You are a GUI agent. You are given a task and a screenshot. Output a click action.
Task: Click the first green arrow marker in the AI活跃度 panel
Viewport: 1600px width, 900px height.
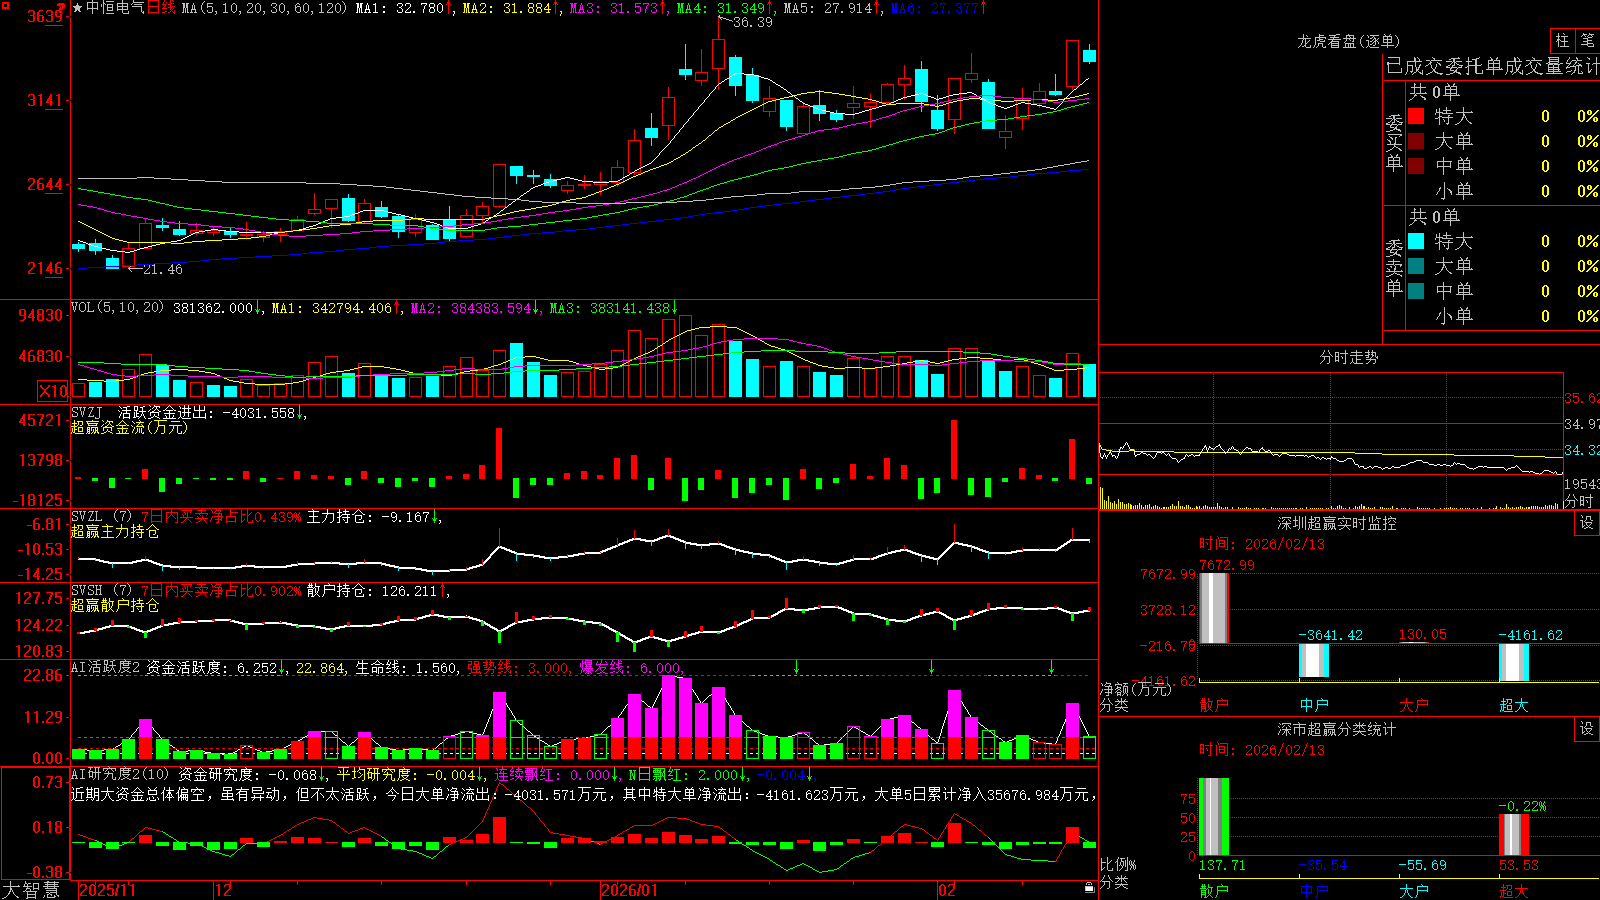(x=797, y=666)
